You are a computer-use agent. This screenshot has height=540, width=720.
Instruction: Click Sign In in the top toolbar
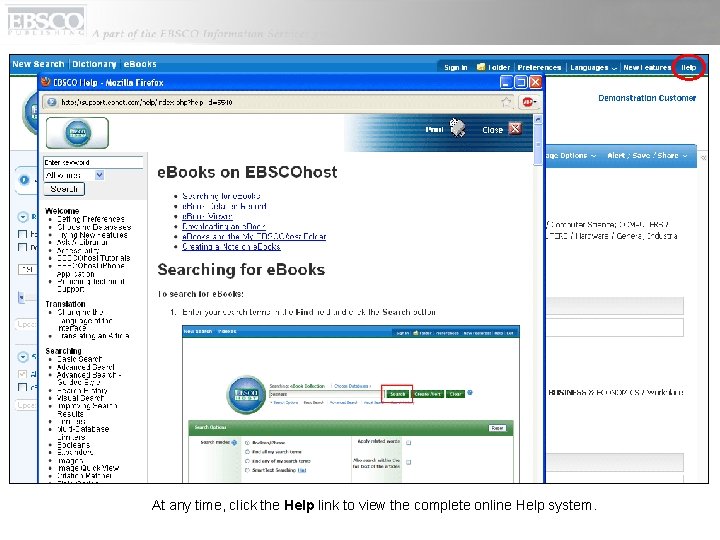[x=456, y=67]
